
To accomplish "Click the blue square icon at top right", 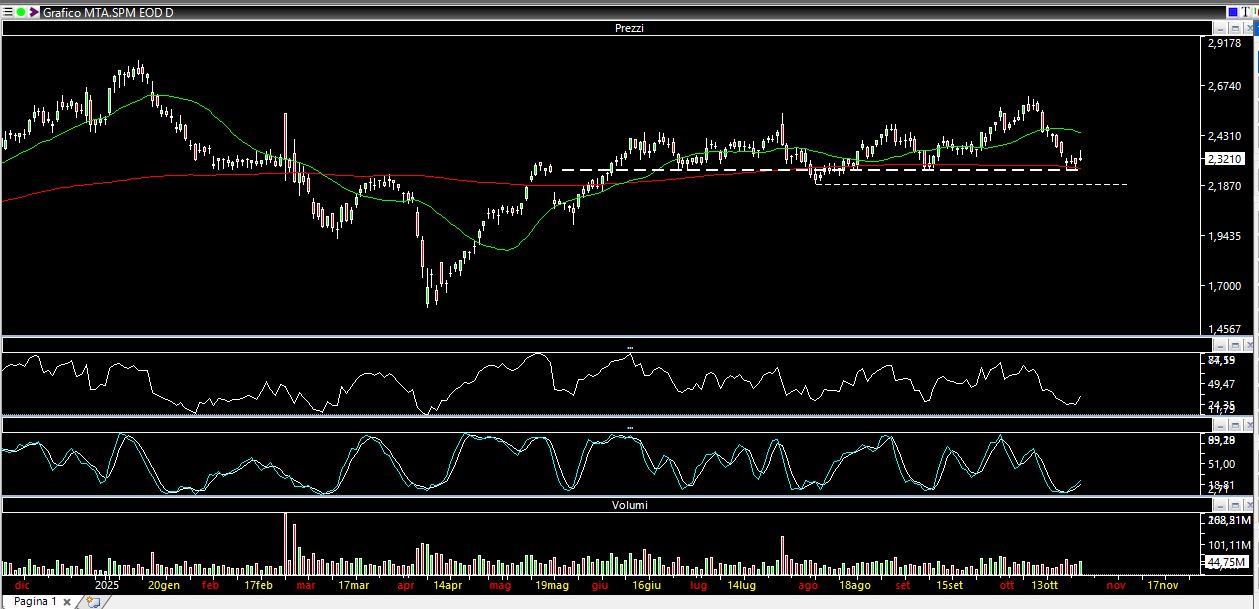I will coord(1232,12).
